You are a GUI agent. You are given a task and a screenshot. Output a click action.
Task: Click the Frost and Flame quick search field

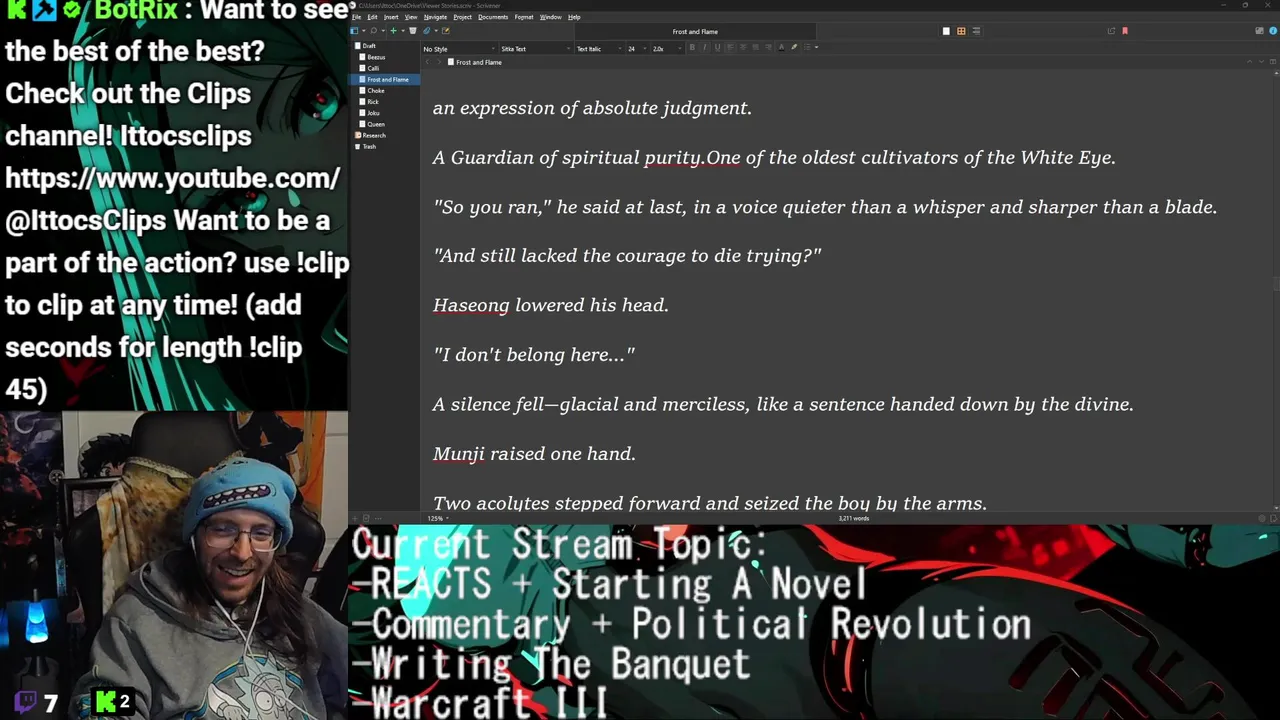pyautogui.click(x=695, y=32)
